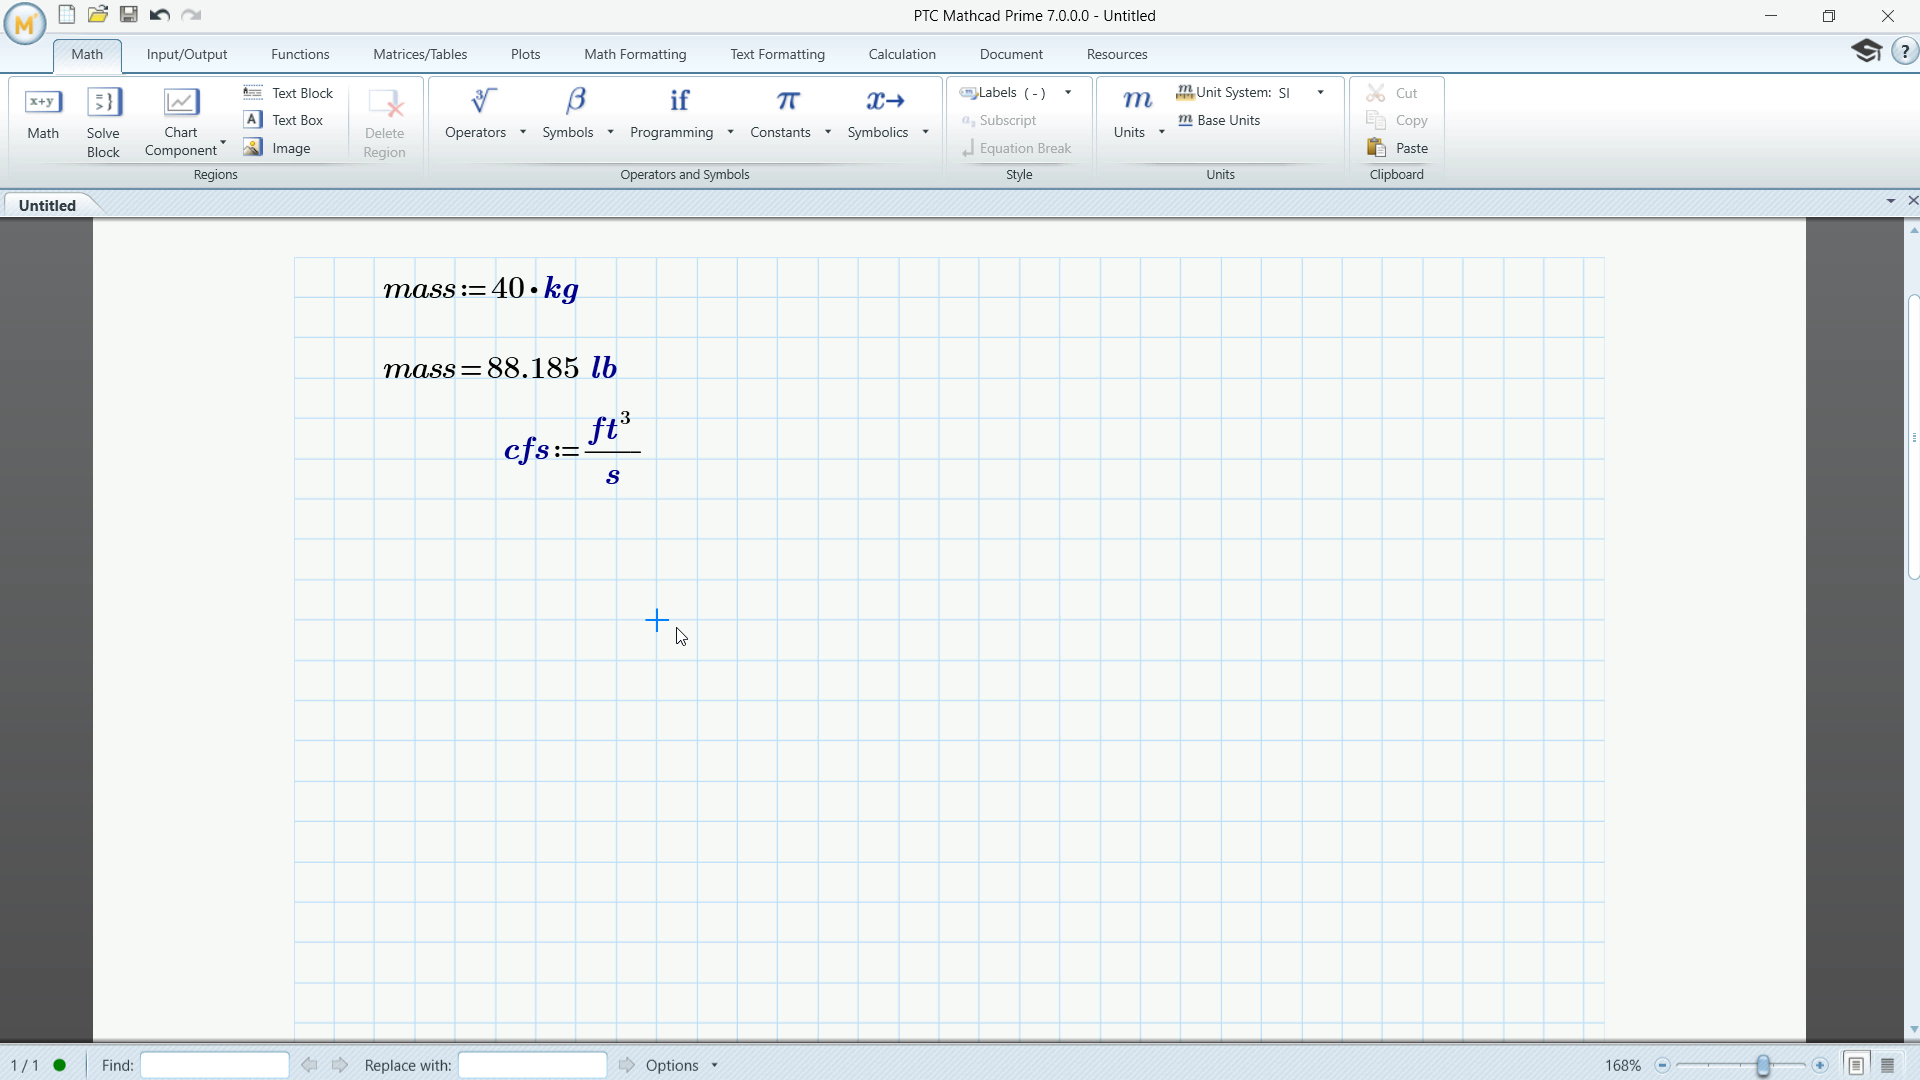Open the Symbols gallery icon

click(x=575, y=101)
